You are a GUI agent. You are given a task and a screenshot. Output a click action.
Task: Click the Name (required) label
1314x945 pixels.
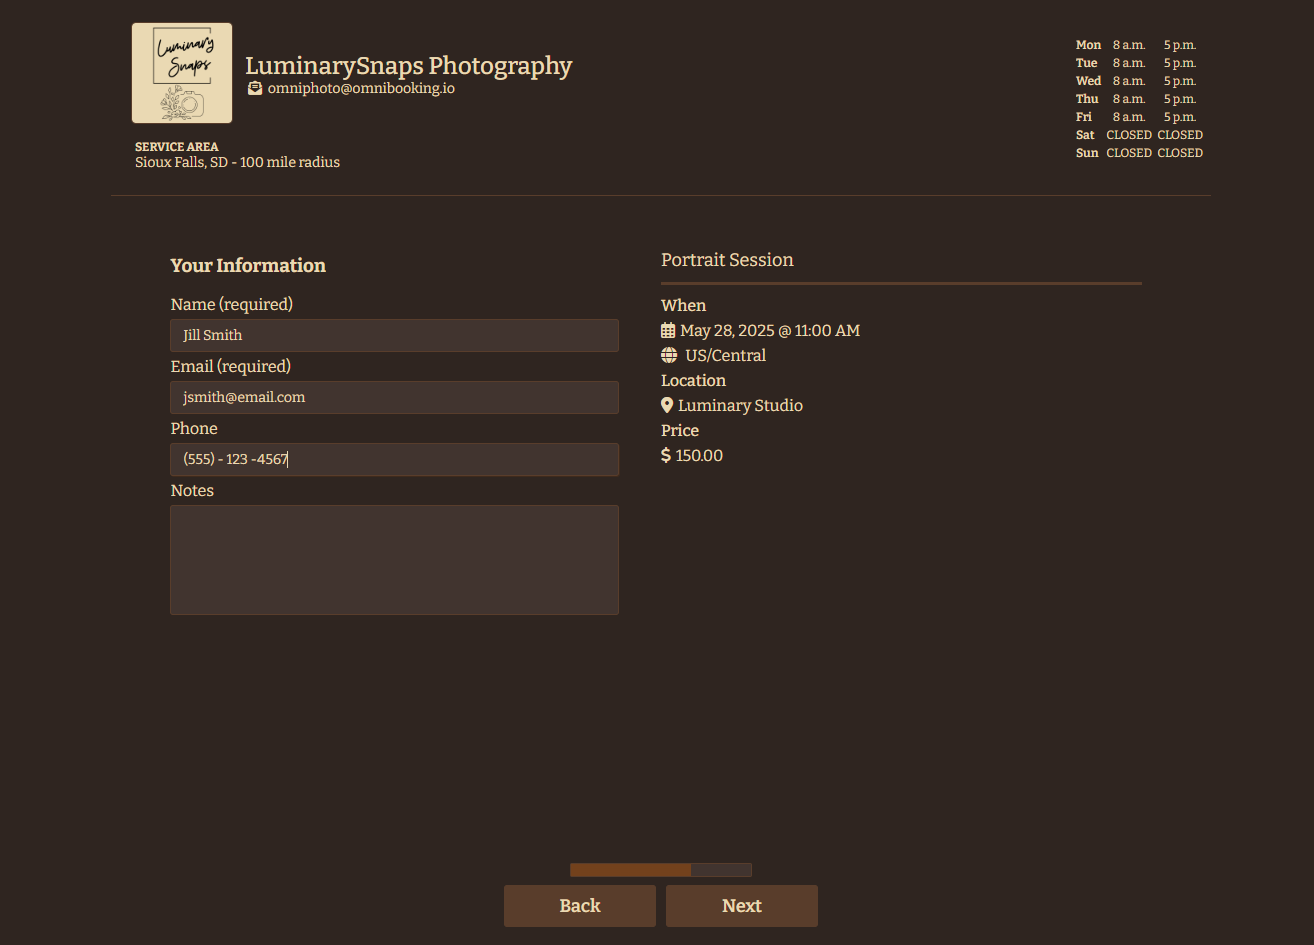(x=232, y=304)
